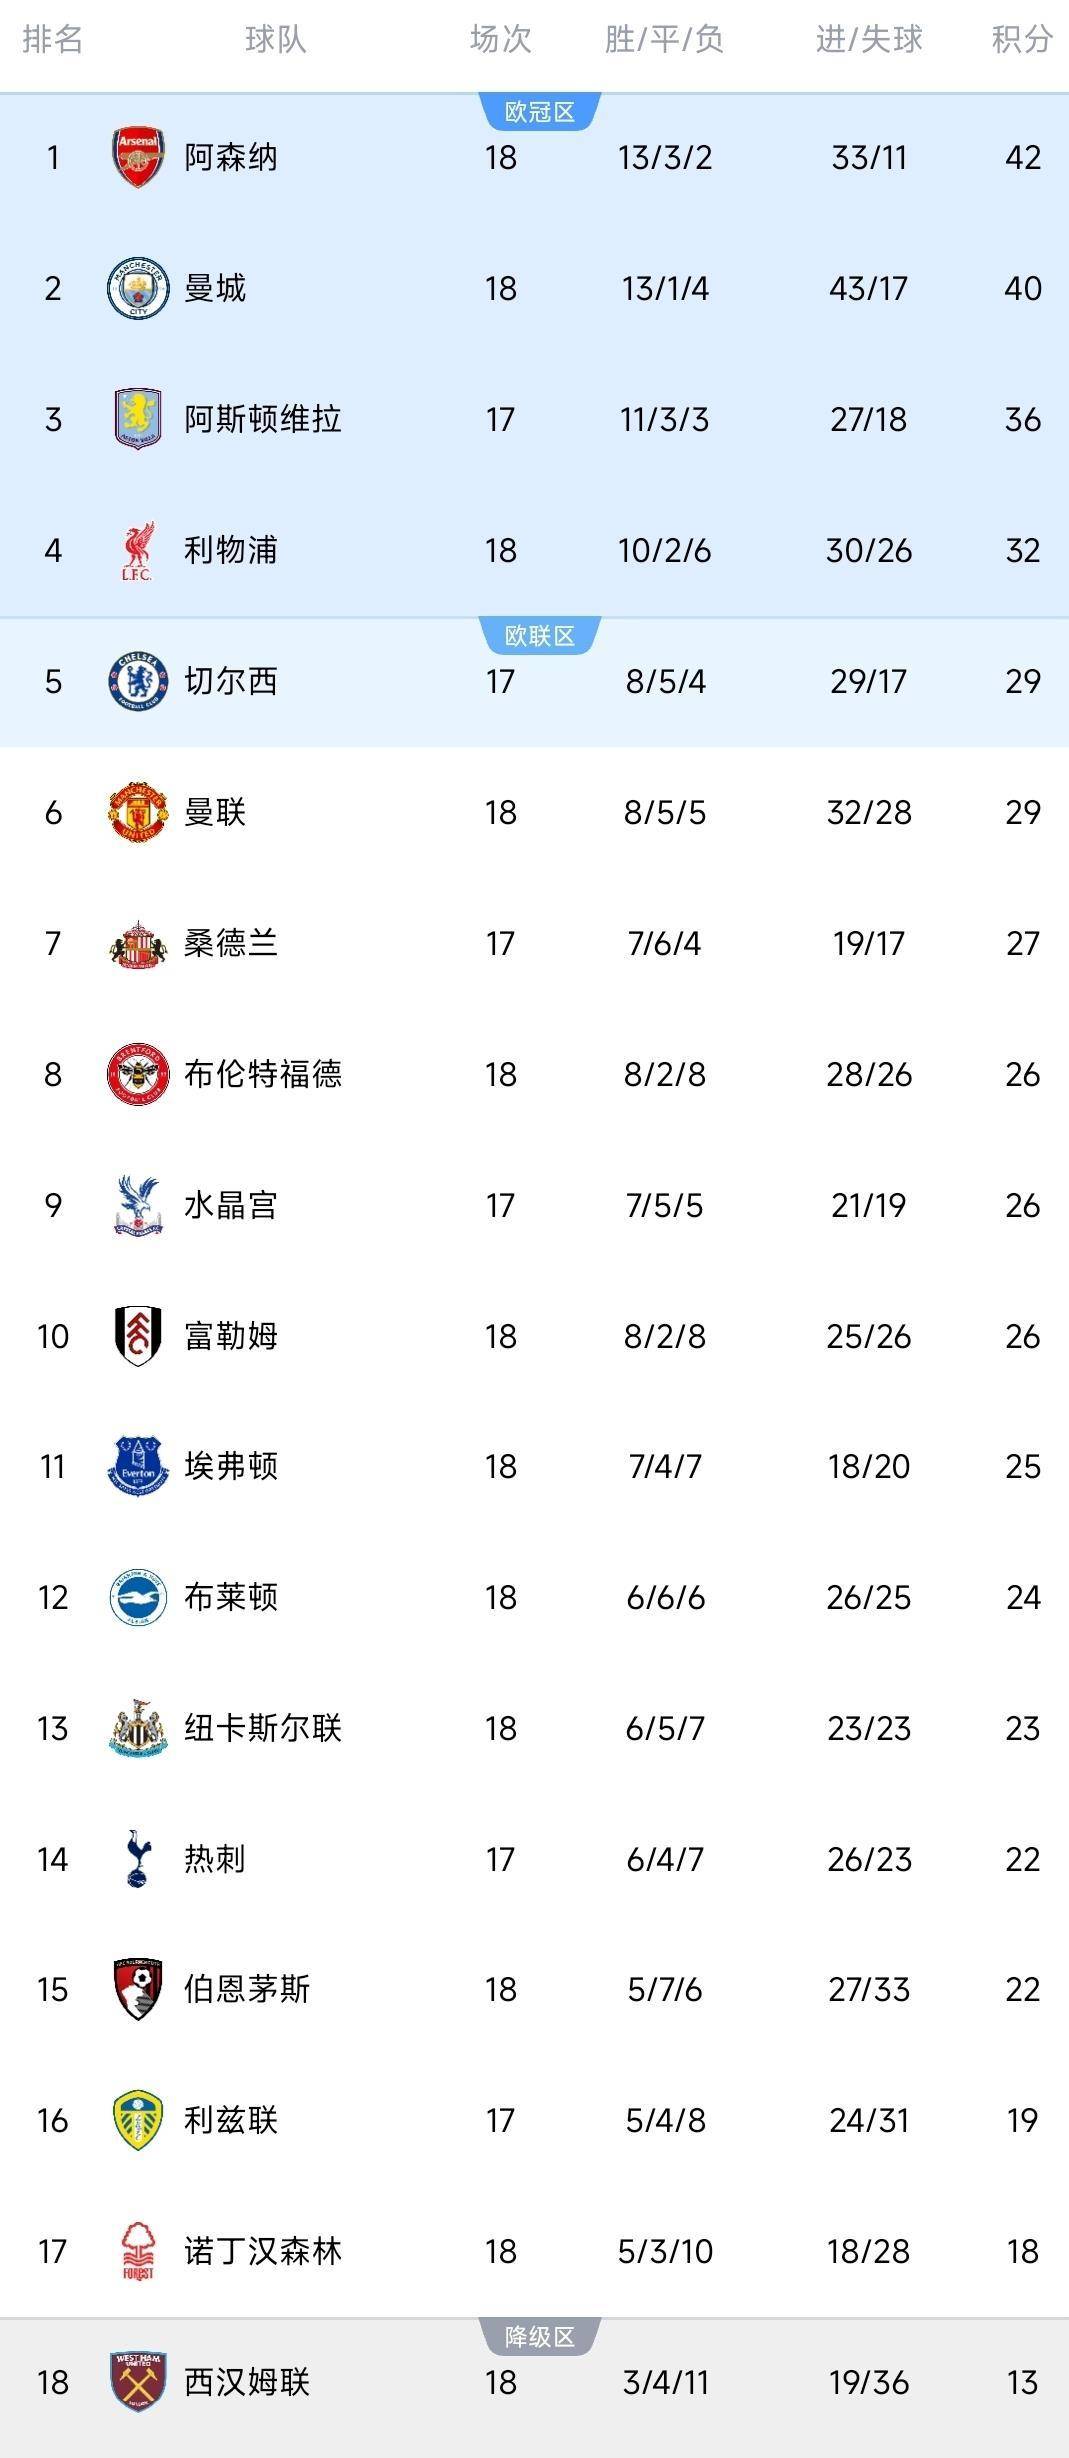The width and height of the screenshot is (1069, 2458).
Task: Click the Liverpool L.F.C. badge
Action: (139, 549)
